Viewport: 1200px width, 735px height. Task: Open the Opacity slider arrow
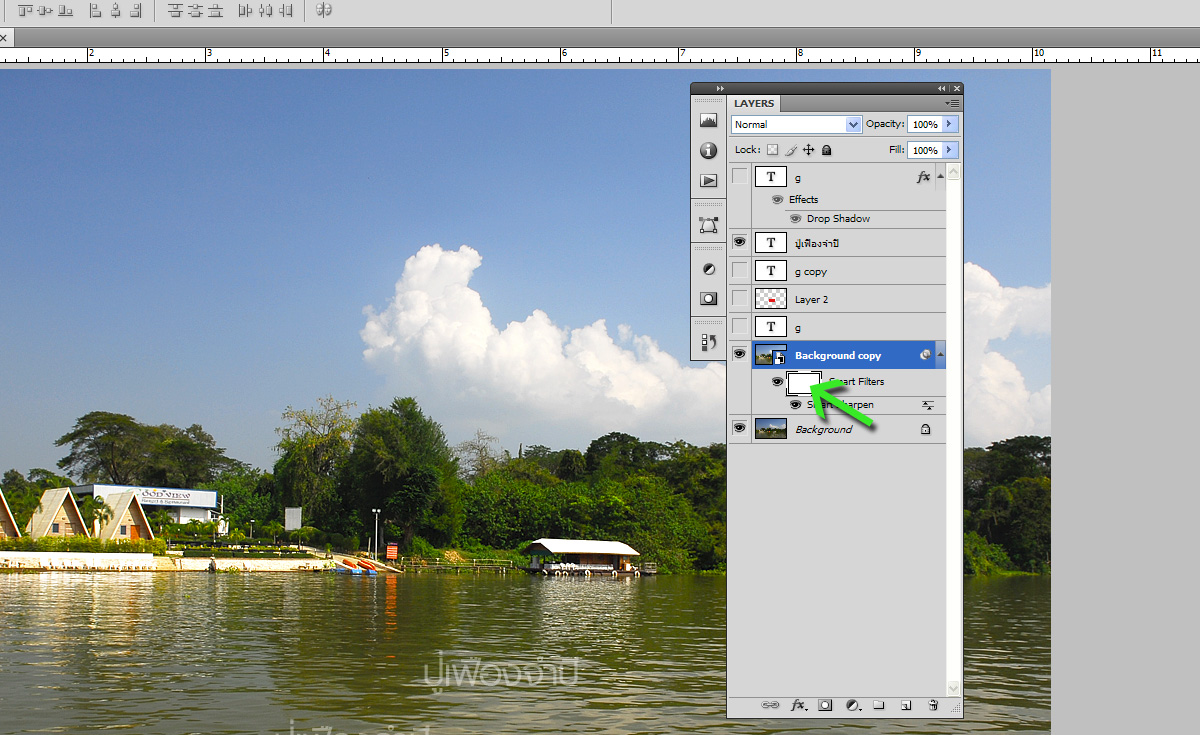point(949,125)
